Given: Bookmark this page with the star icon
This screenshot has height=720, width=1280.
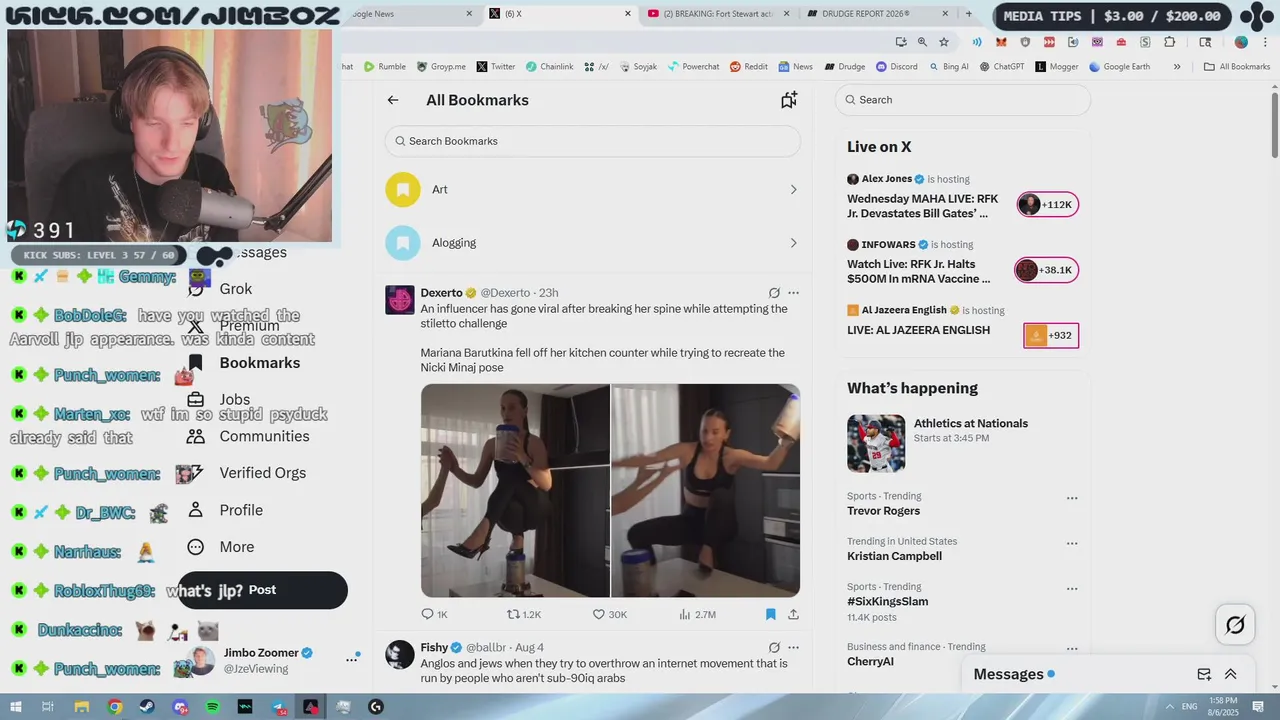Looking at the screenshot, I should (944, 42).
